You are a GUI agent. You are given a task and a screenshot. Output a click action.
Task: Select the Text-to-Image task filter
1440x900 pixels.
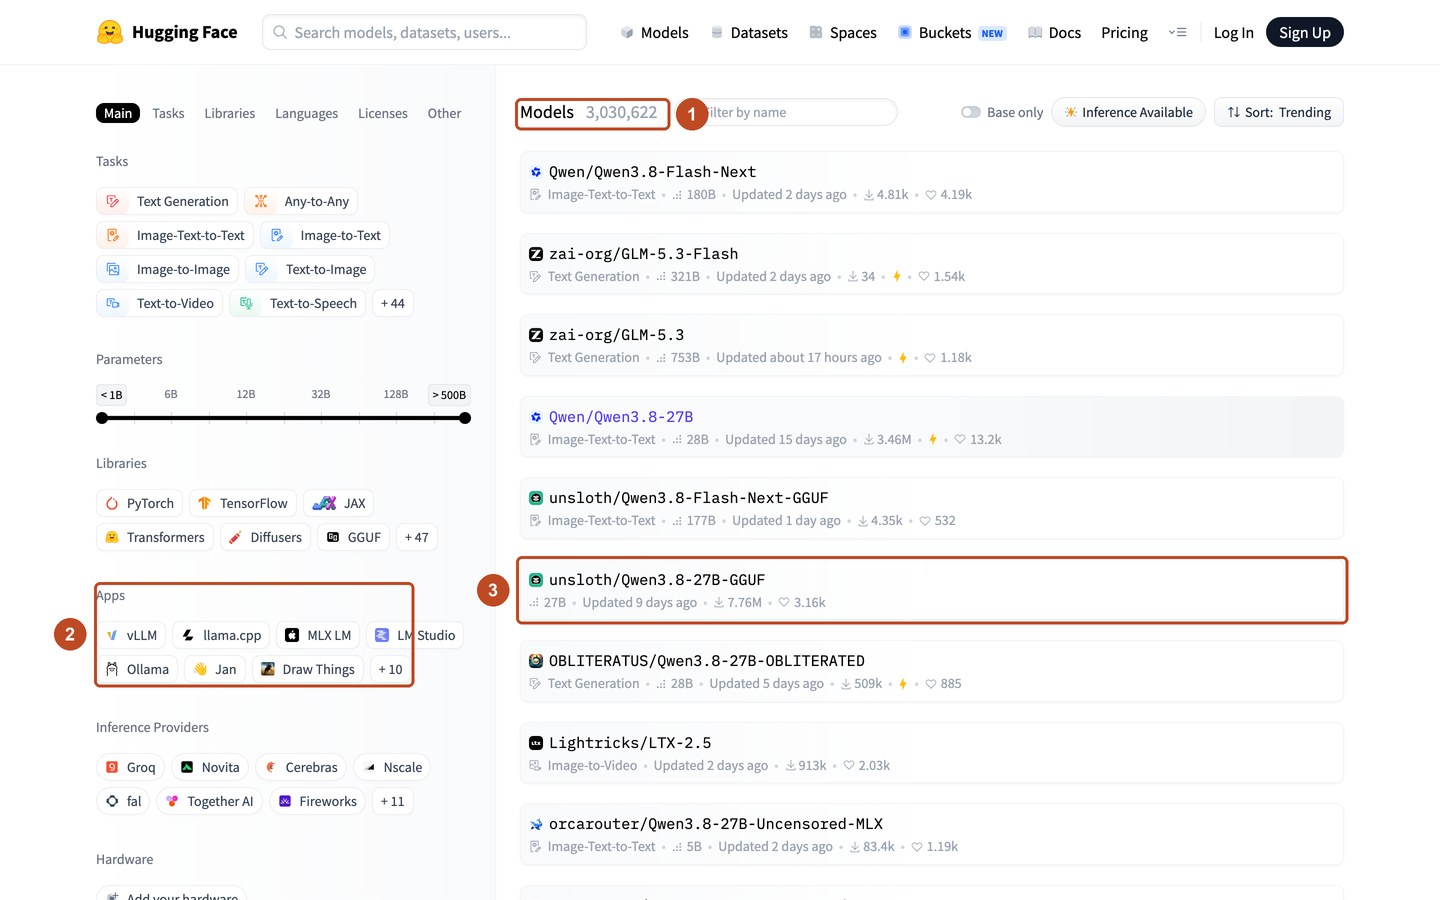click(x=310, y=269)
